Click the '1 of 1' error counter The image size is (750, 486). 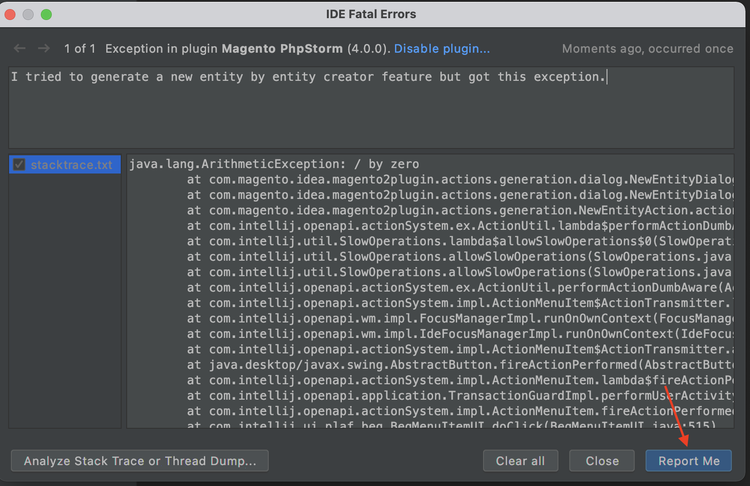coord(80,48)
